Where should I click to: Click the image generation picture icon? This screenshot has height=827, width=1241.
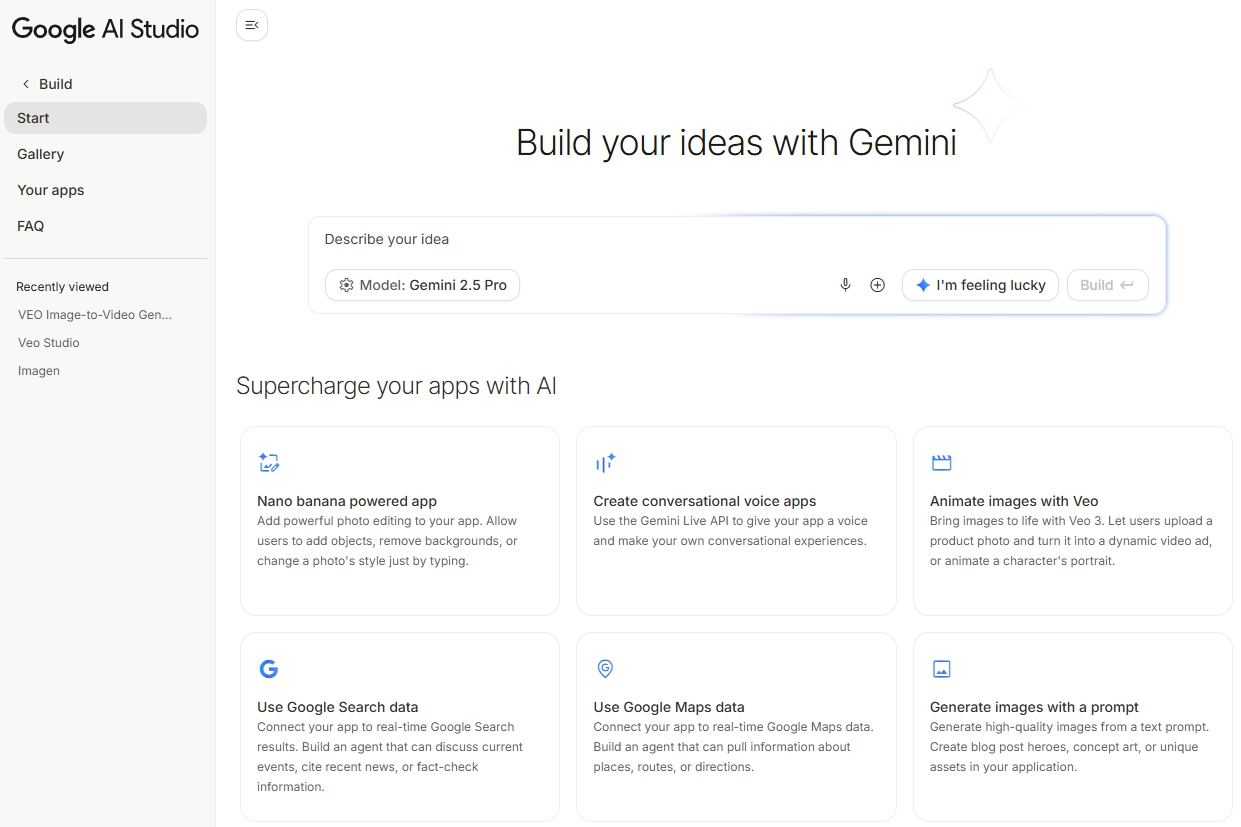pyautogui.click(x=941, y=669)
